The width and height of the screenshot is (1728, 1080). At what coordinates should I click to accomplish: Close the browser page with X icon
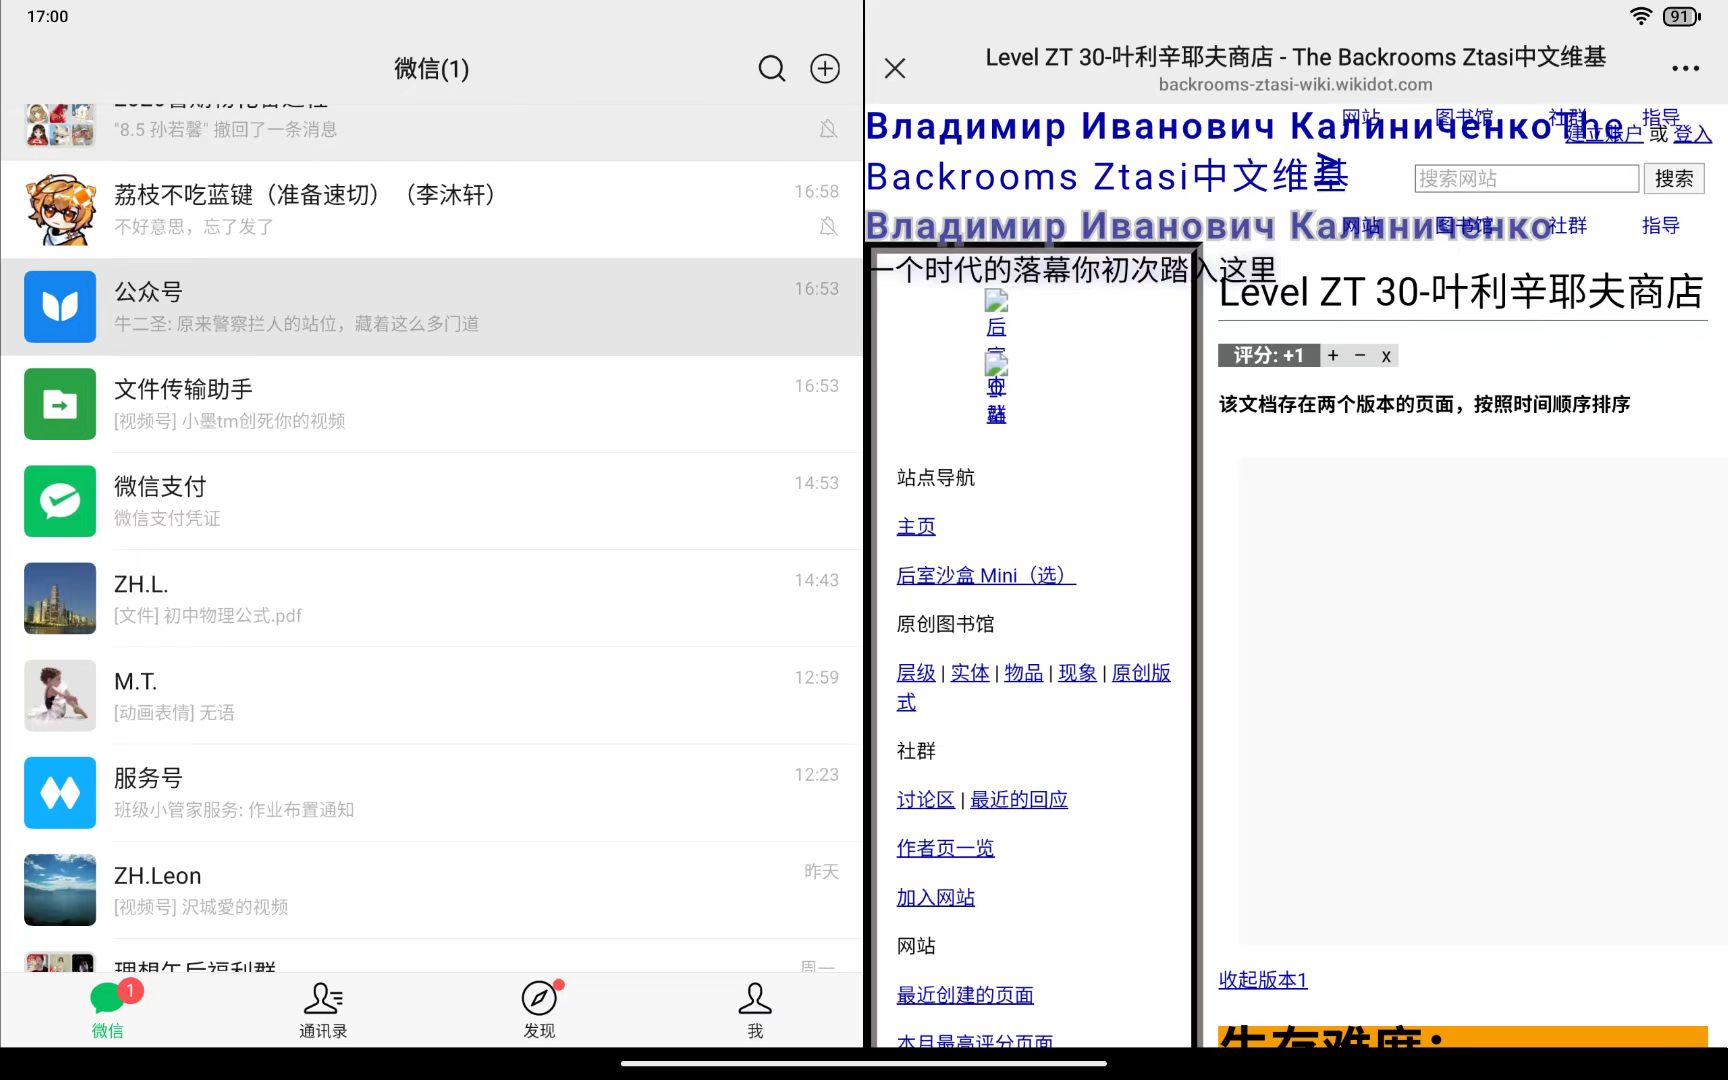pos(895,68)
